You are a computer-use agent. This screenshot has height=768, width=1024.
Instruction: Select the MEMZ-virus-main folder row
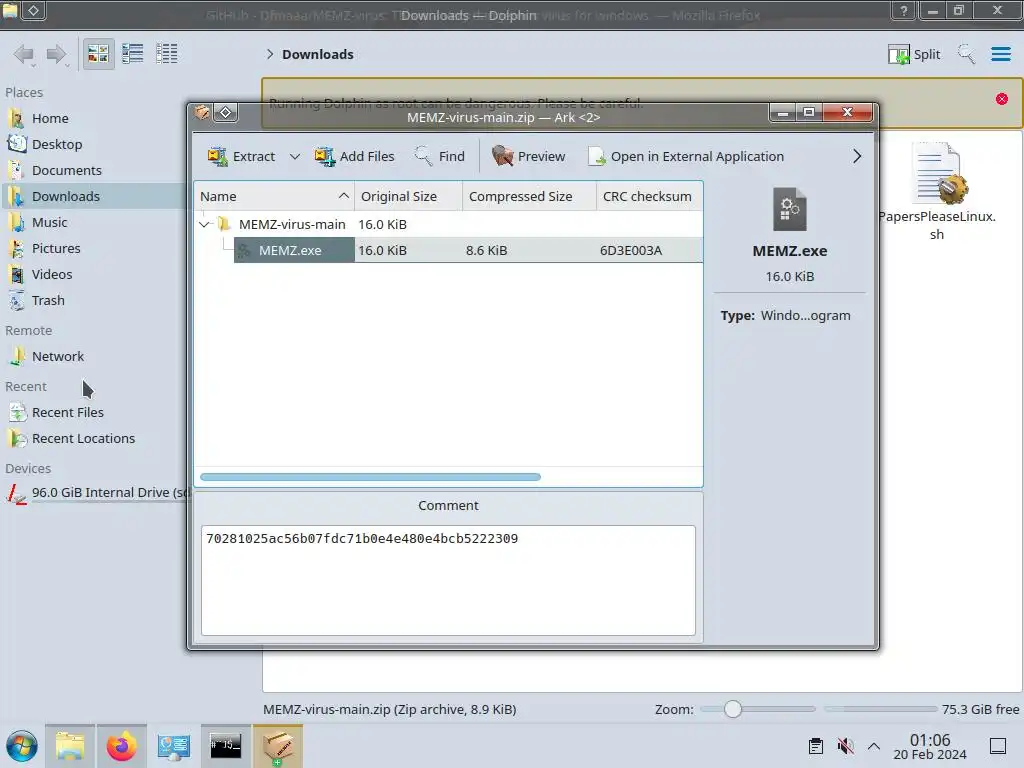(448, 225)
